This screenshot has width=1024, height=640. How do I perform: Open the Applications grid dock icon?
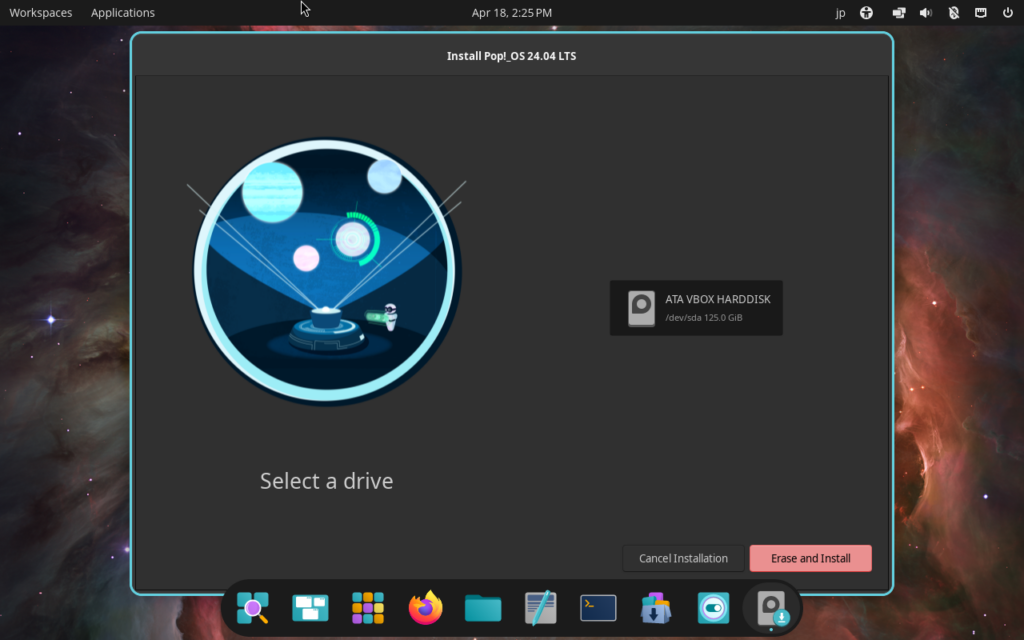[x=368, y=607]
